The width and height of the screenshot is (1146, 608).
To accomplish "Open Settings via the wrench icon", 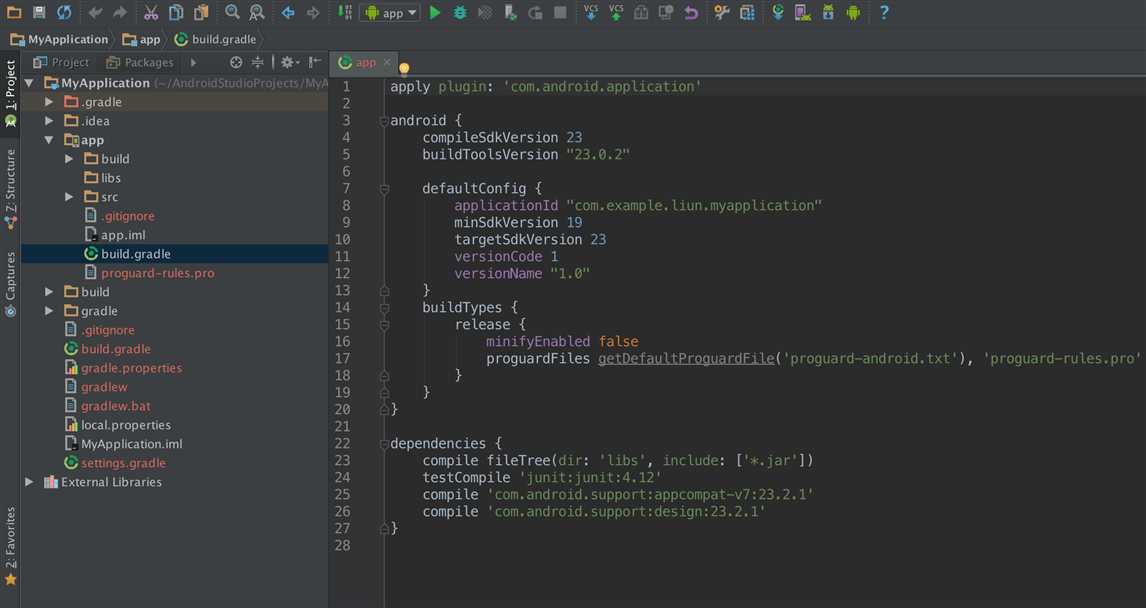I will 721,12.
